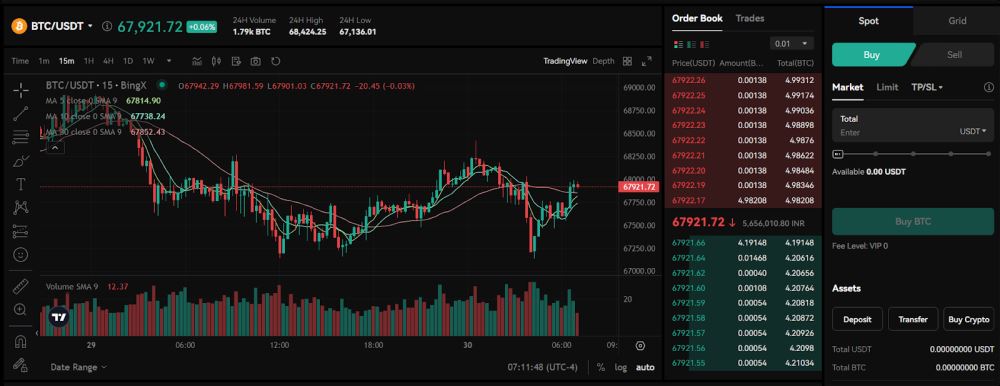Expand the TP/SL order type dropdown
Viewport: 1000px width, 386px height.
pos(927,87)
